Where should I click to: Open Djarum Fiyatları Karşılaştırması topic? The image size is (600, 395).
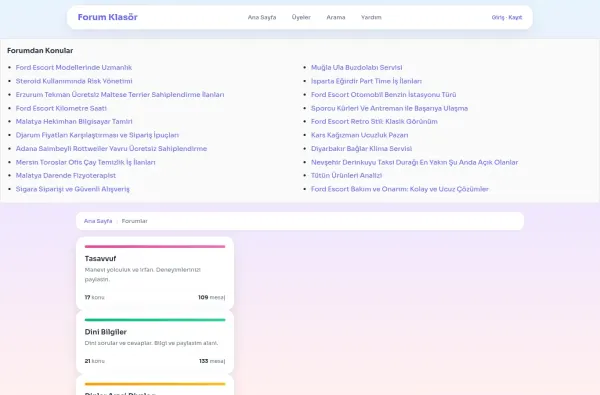click(97, 135)
